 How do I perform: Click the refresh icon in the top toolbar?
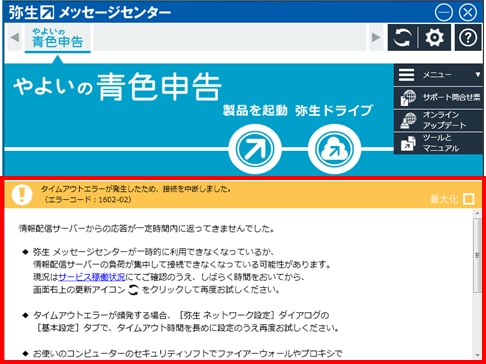[402, 37]
